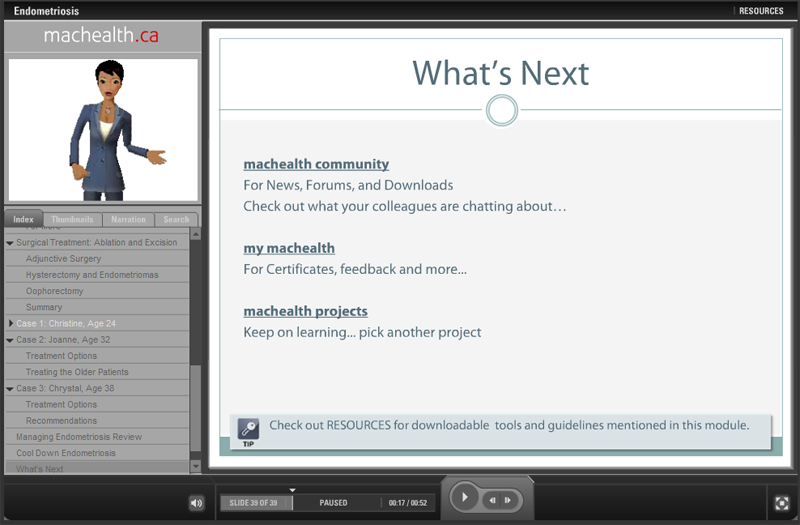800x525 pixels.
Task: Click the PAUSED status label
Action: point(333,503)
